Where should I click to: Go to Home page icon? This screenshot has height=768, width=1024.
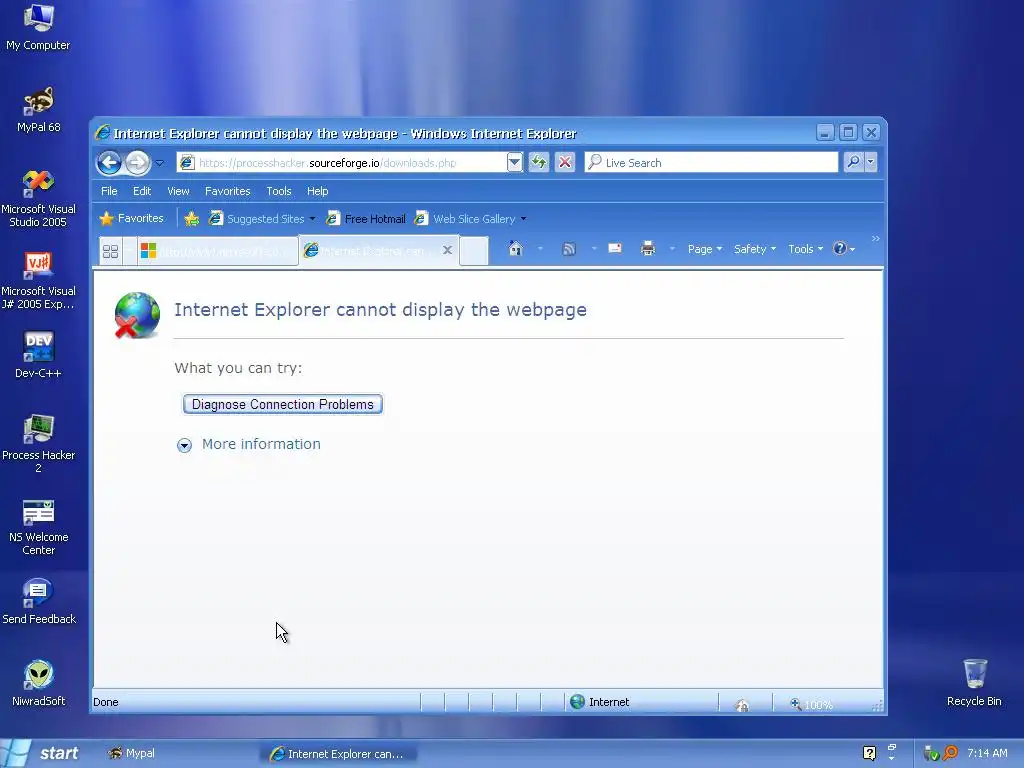tap(516, 249)
